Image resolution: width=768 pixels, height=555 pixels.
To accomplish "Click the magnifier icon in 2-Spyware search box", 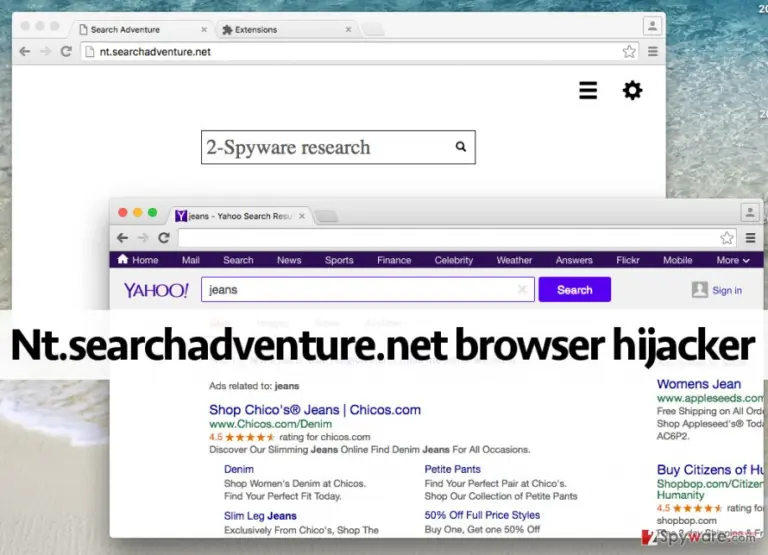I will click(x=460, y=146).
